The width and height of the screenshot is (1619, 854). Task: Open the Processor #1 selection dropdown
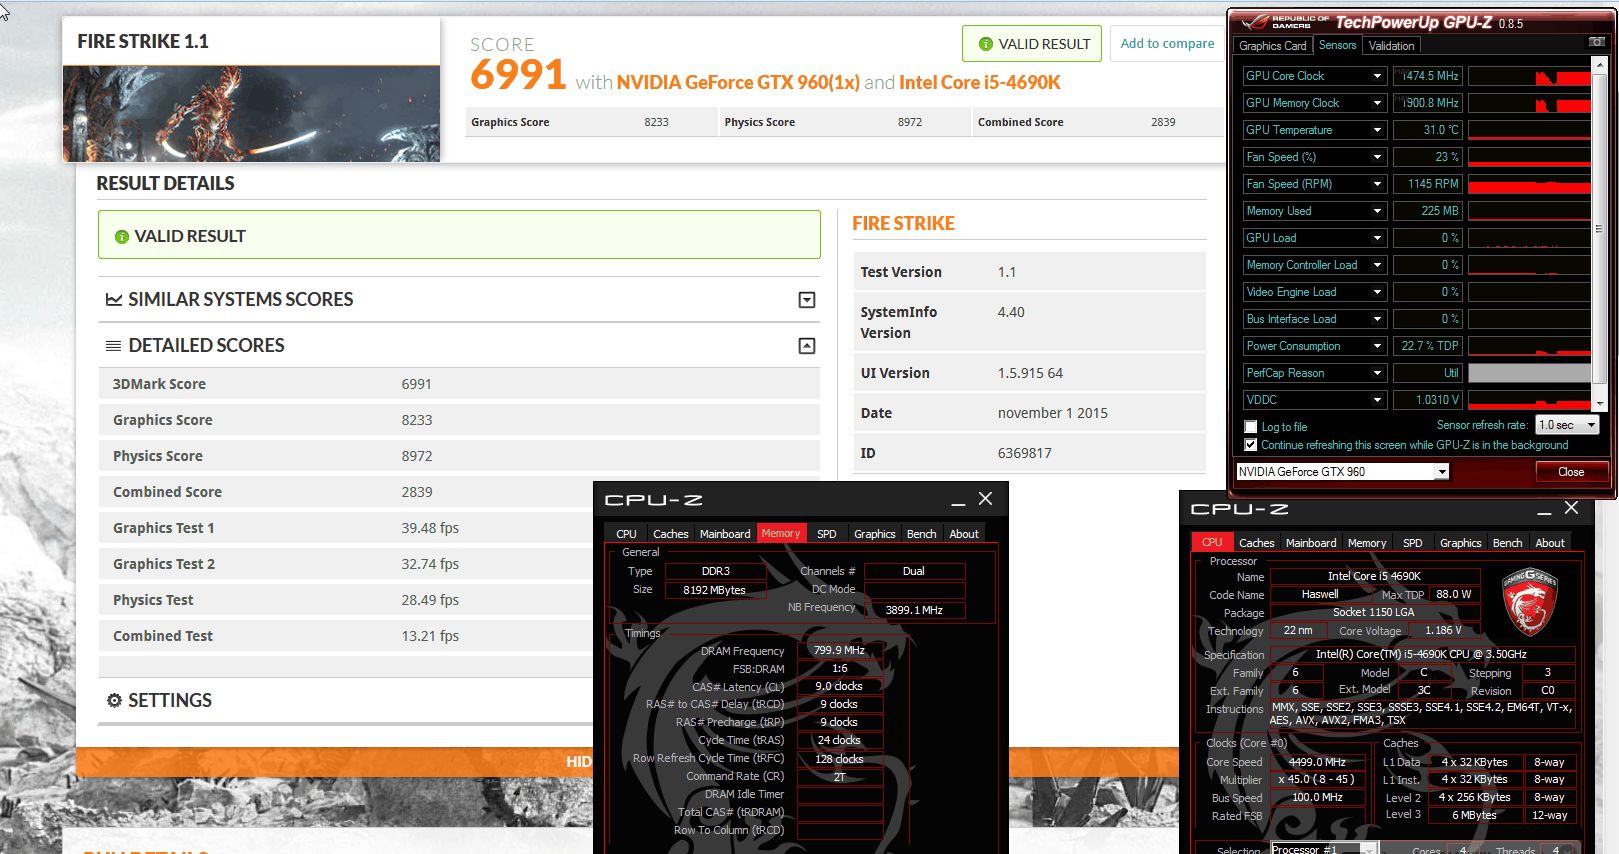click(x=1324, y=849)
